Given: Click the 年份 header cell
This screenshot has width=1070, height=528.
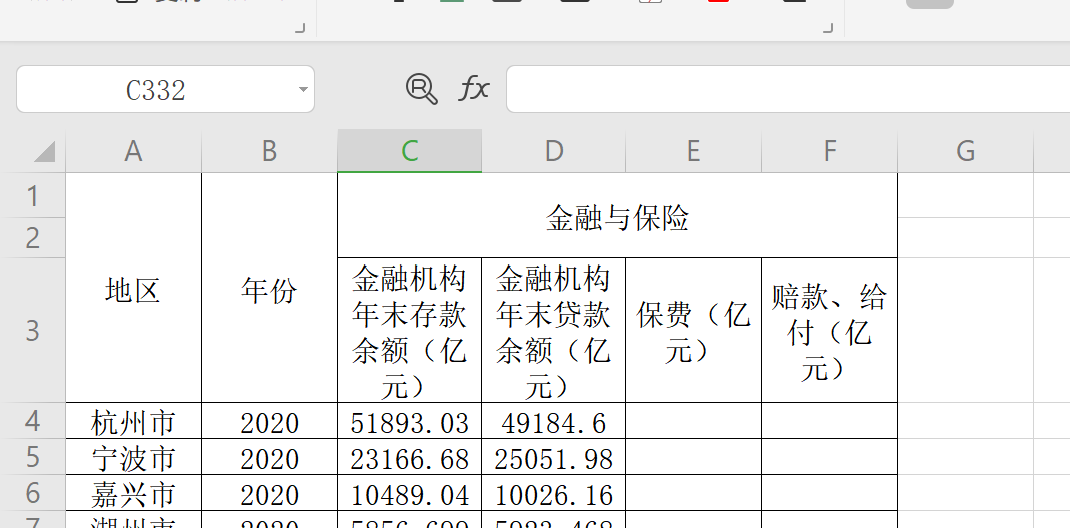Looking at the screenshot, I should [x=270, y=288].
